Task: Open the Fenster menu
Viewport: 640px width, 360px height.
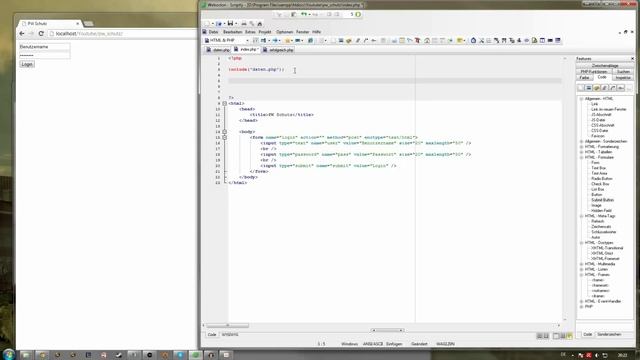Action: click(x=302, y=32)
